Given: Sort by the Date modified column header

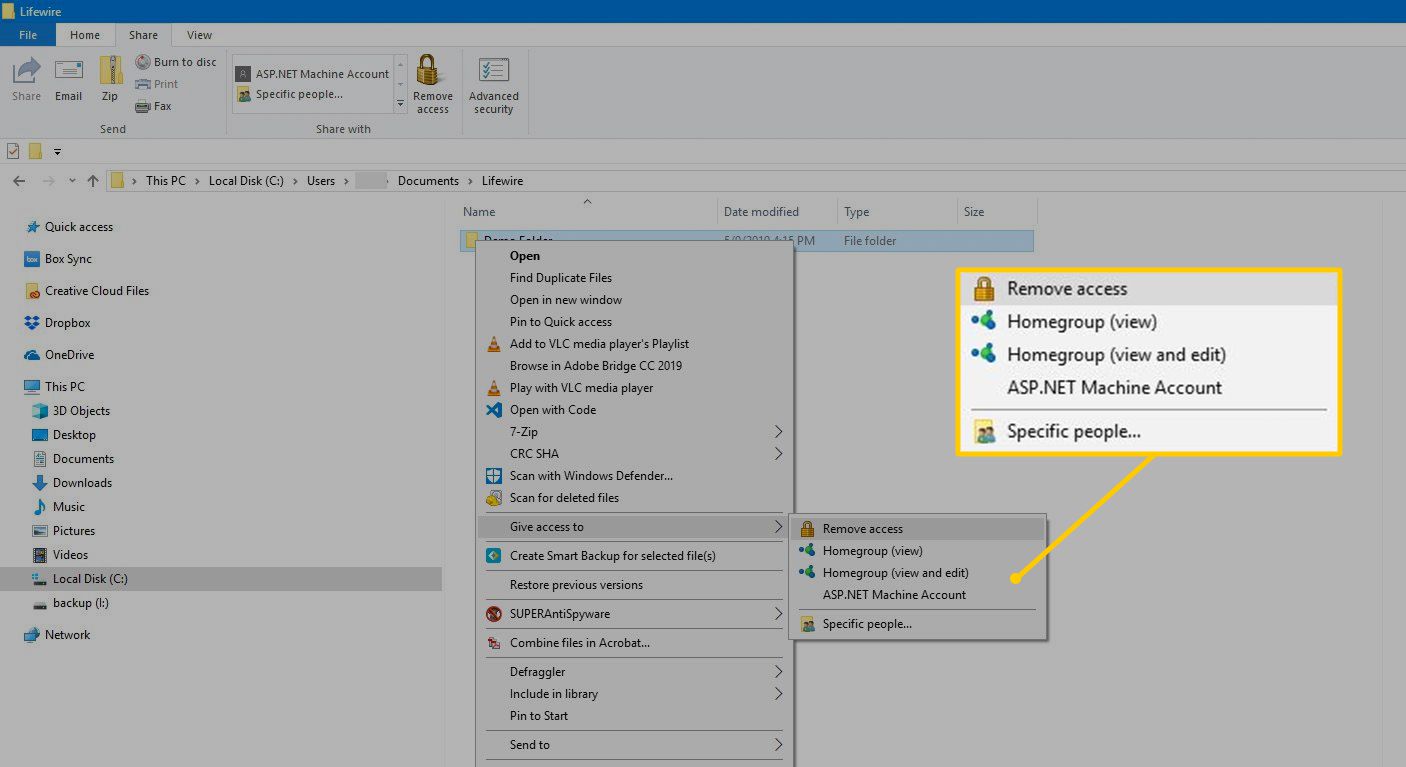Looking at the screenshot, I should (x=778, y=212).
